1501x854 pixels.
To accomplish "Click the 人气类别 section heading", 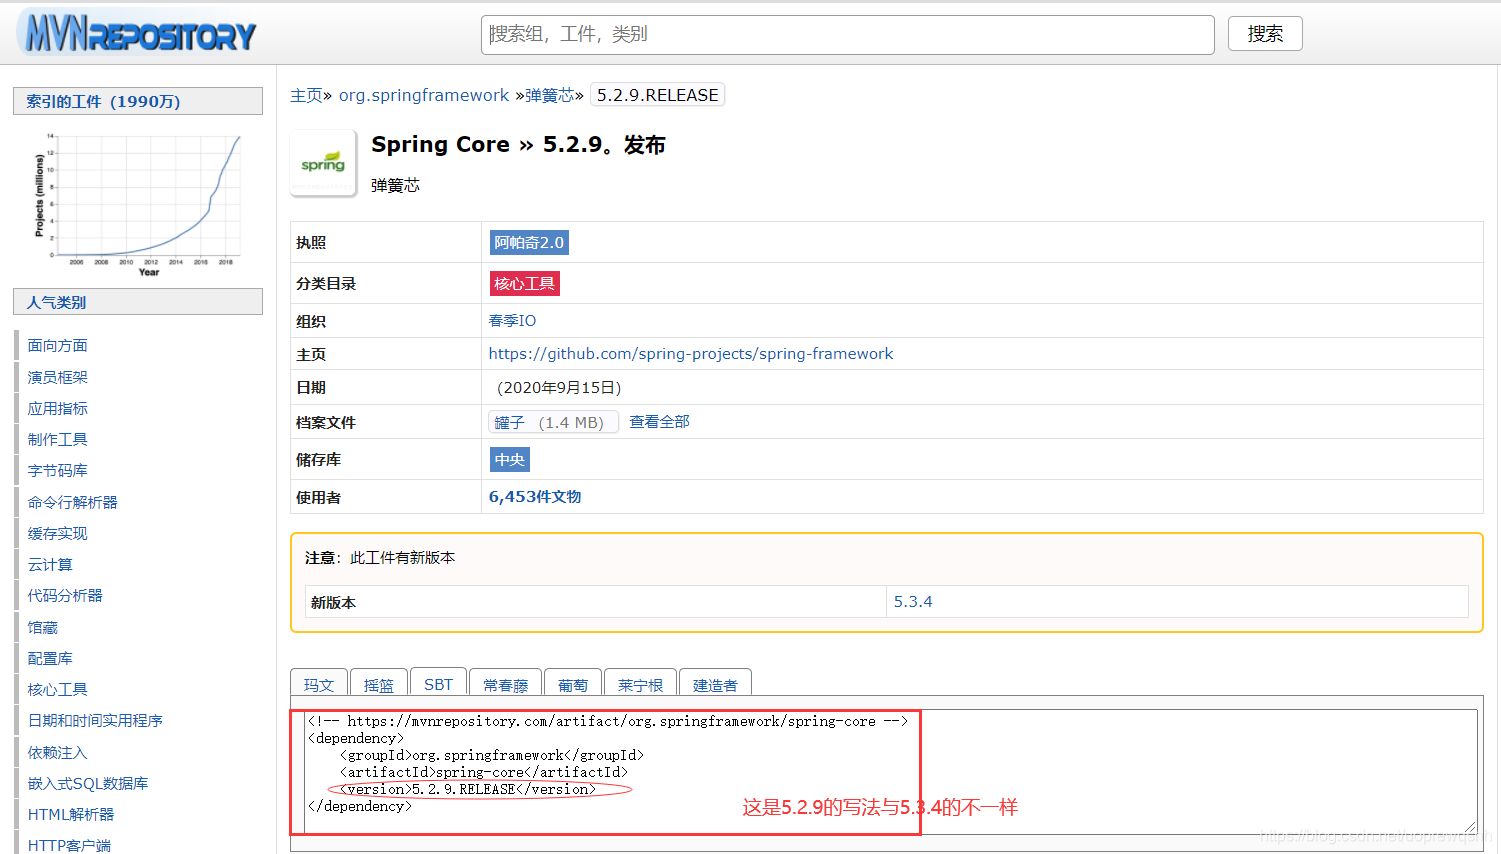I will 138,302.
